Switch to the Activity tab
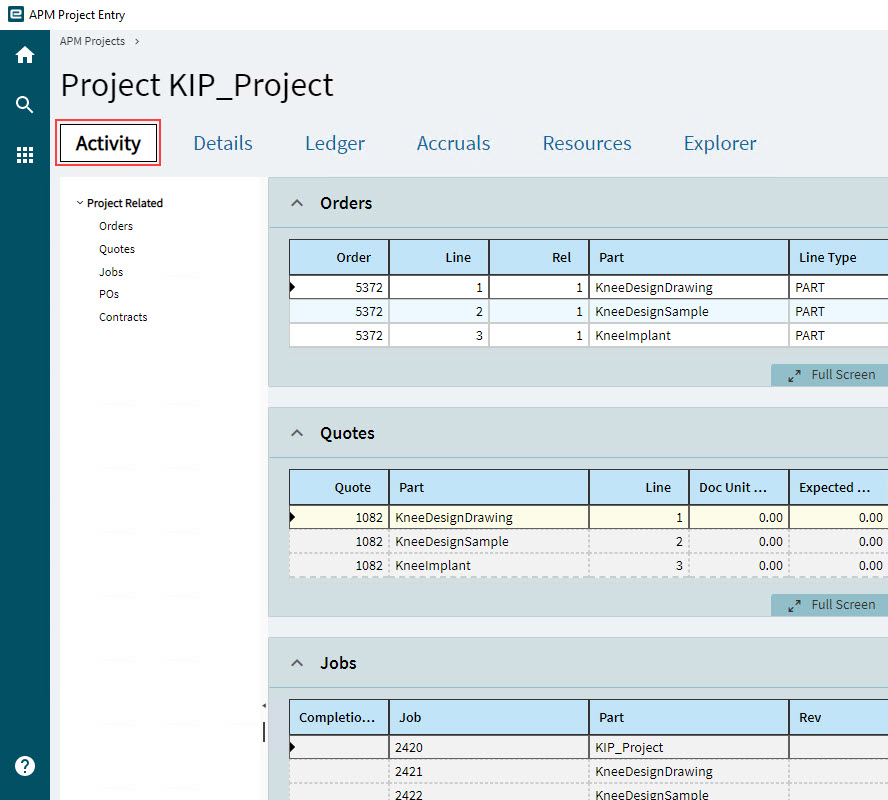 coord(108,143)
